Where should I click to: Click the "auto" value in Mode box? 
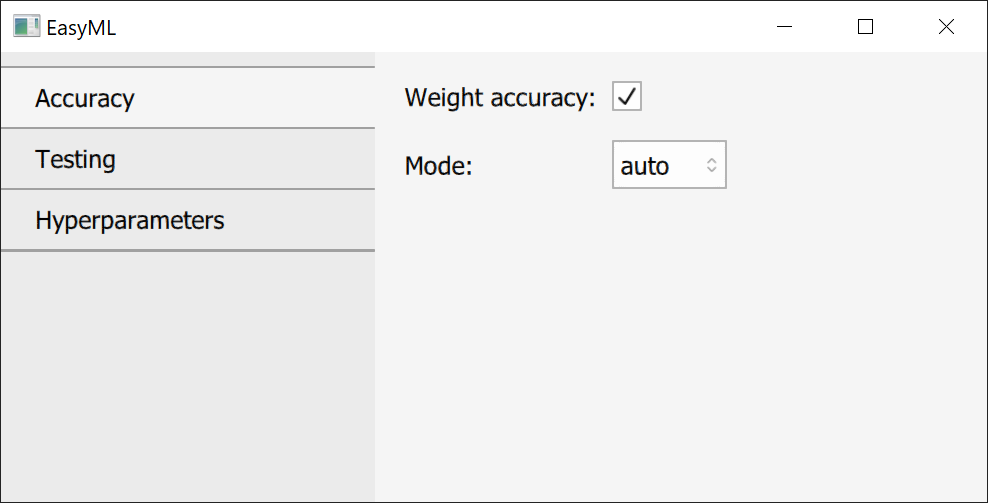(645, 165)
